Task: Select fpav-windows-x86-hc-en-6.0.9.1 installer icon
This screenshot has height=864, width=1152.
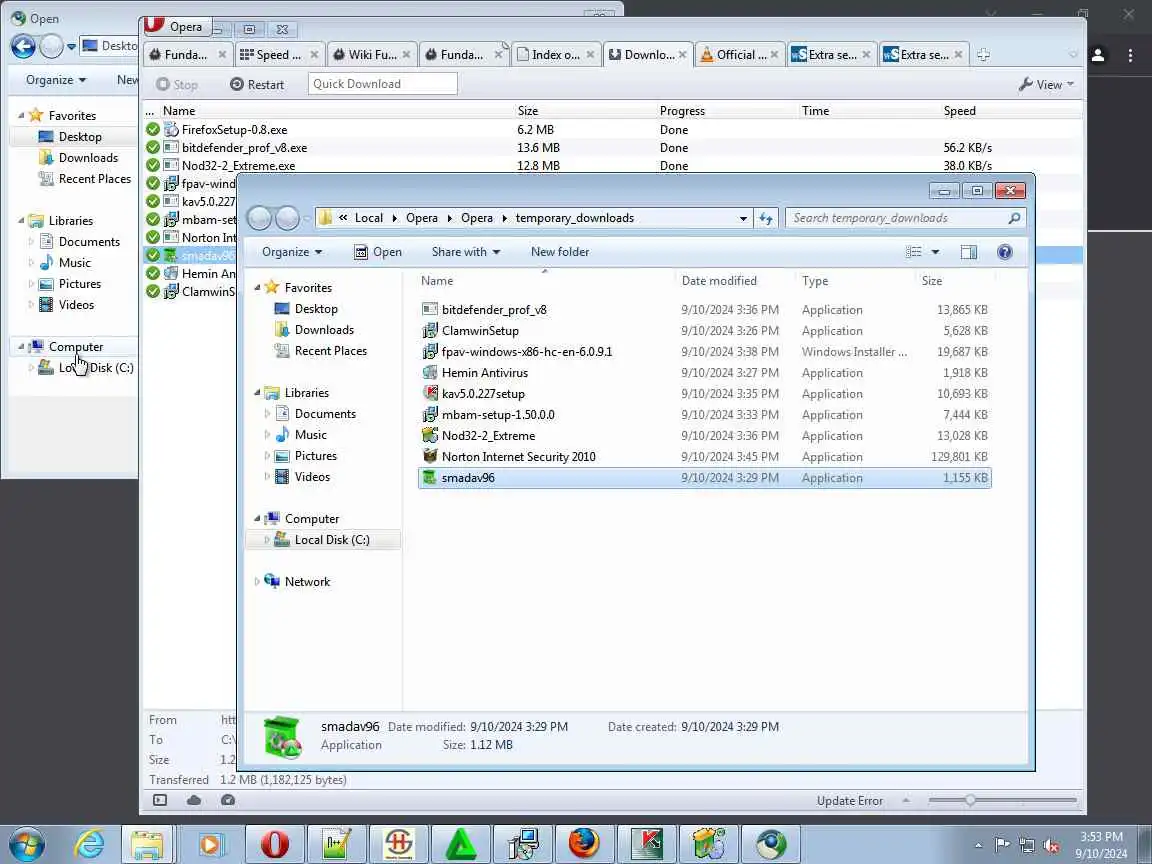Action: tap(430, 352)
